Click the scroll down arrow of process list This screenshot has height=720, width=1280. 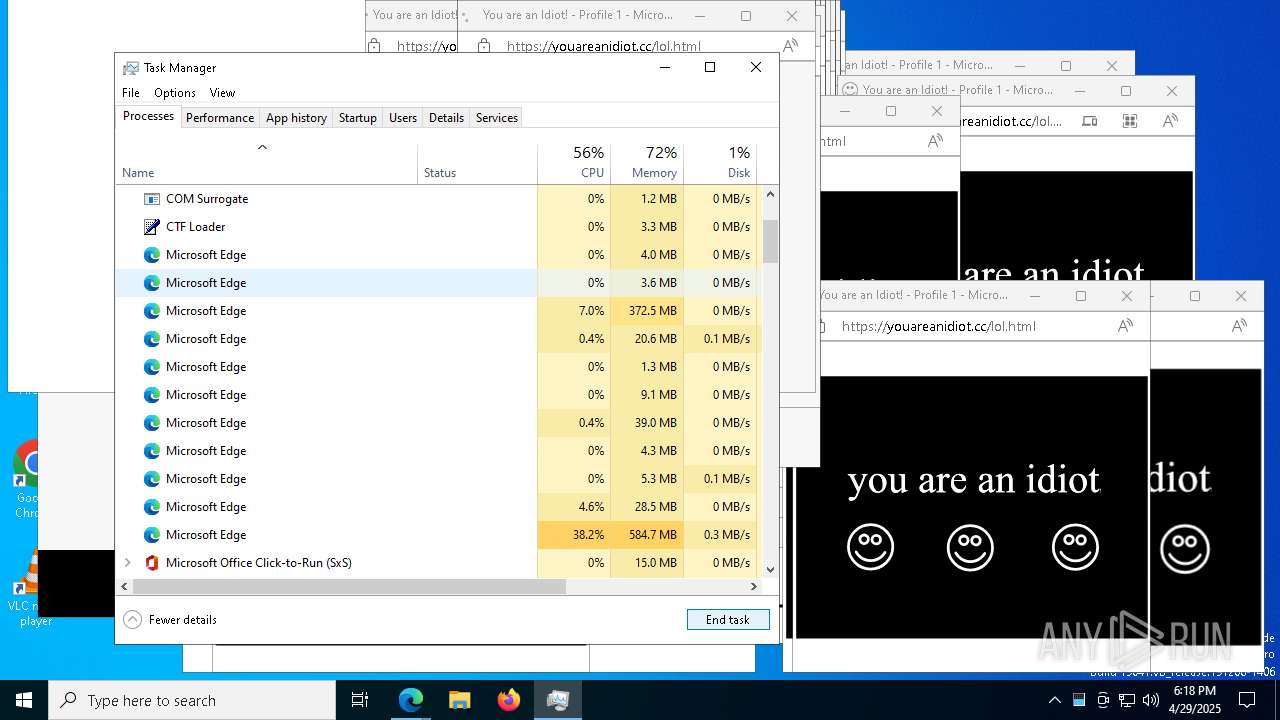pyautogui.click(x=770, y=569)
